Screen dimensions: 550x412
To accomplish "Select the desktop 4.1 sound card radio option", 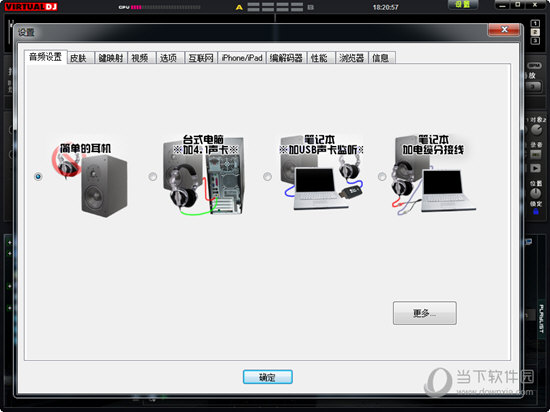I will (x=153, y=176).
